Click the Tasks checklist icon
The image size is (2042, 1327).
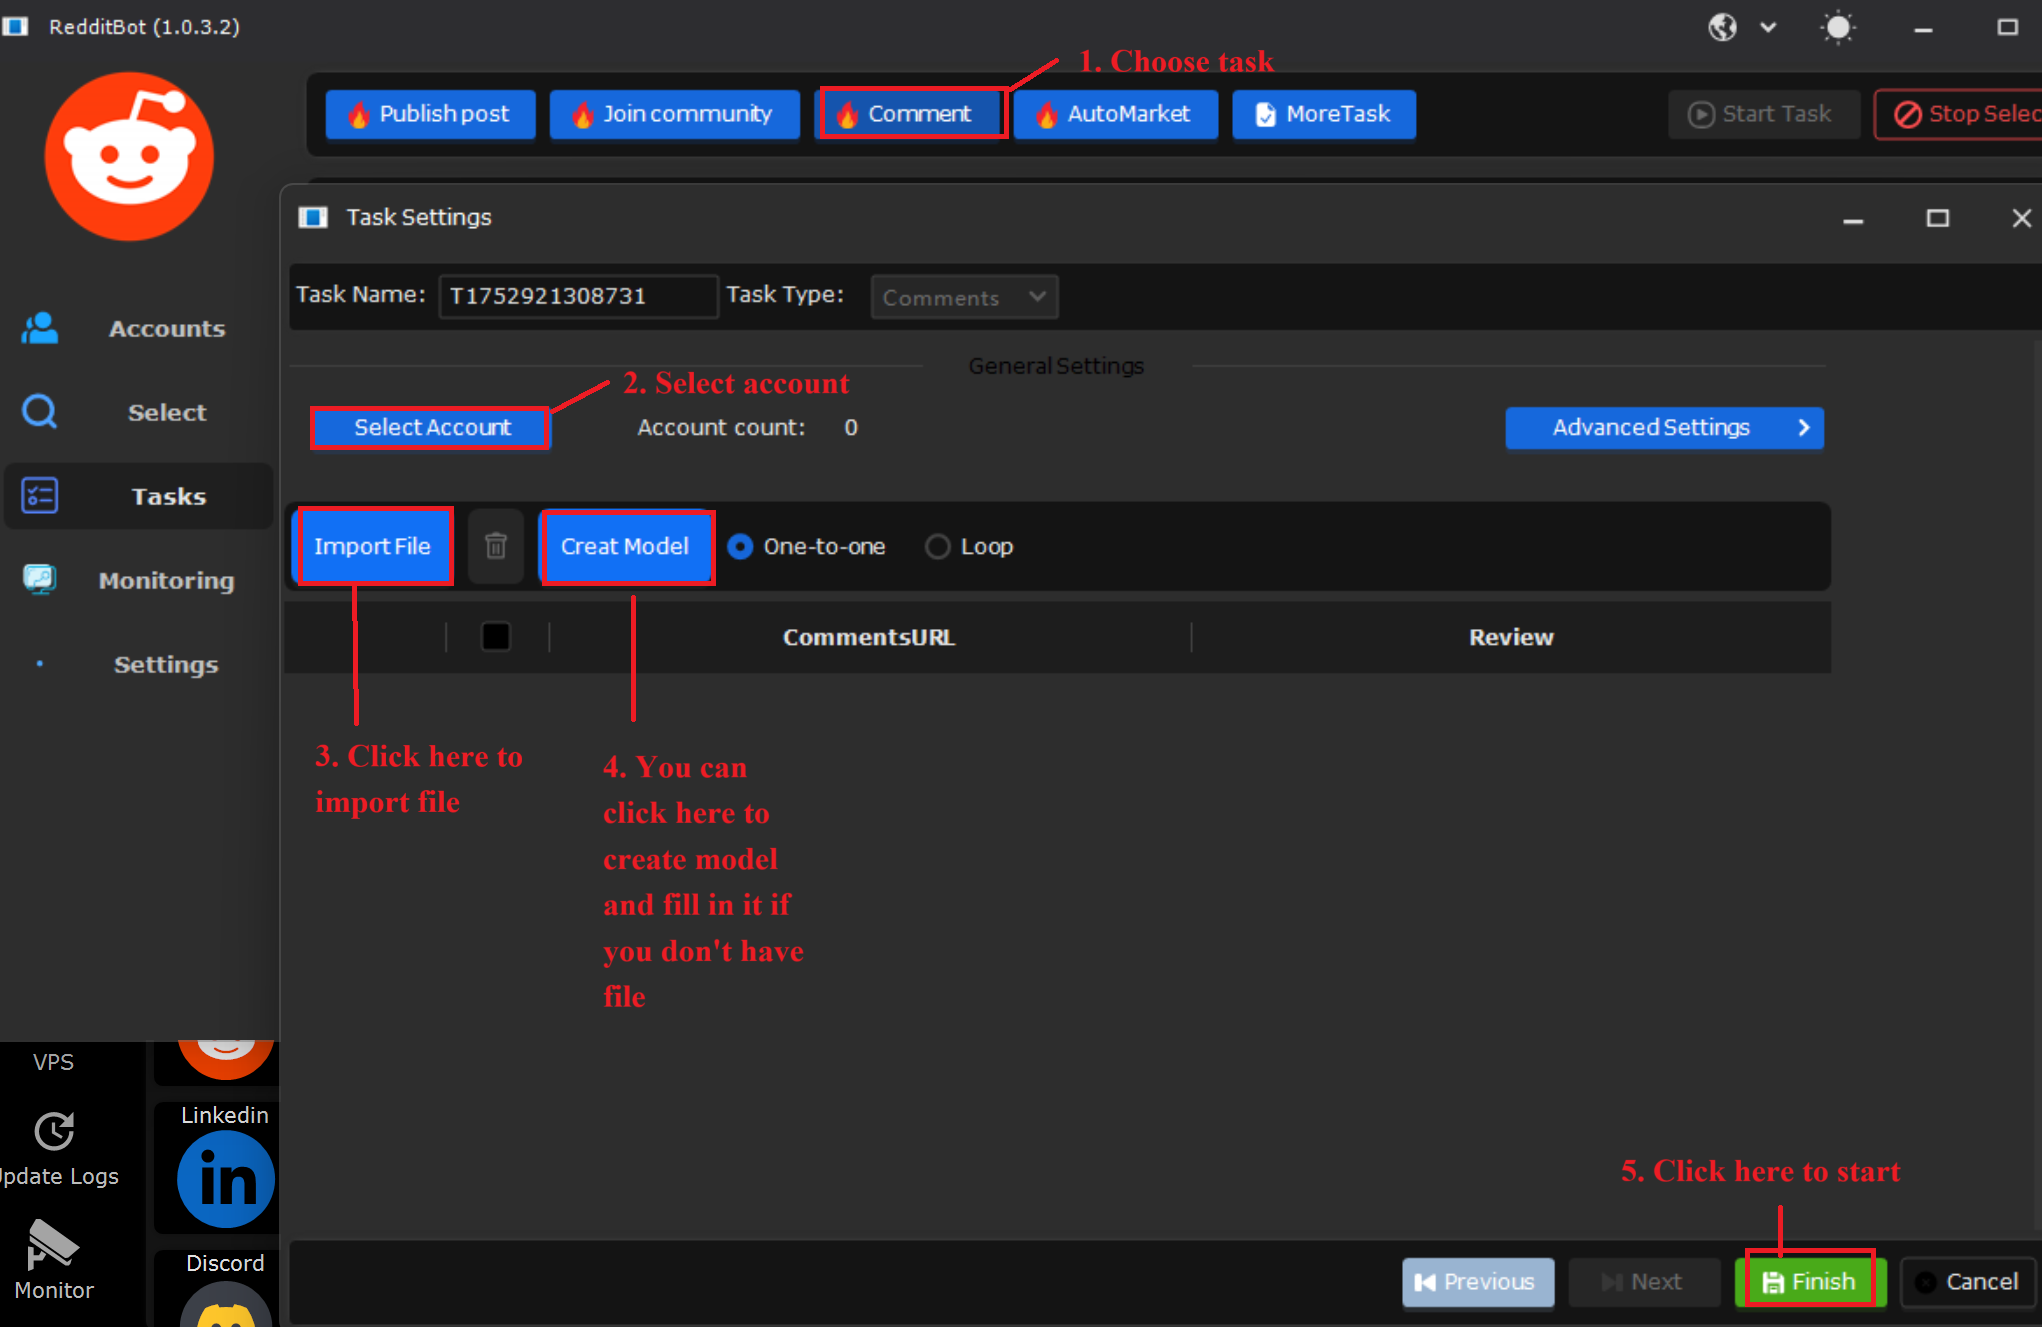pos(40,495)
